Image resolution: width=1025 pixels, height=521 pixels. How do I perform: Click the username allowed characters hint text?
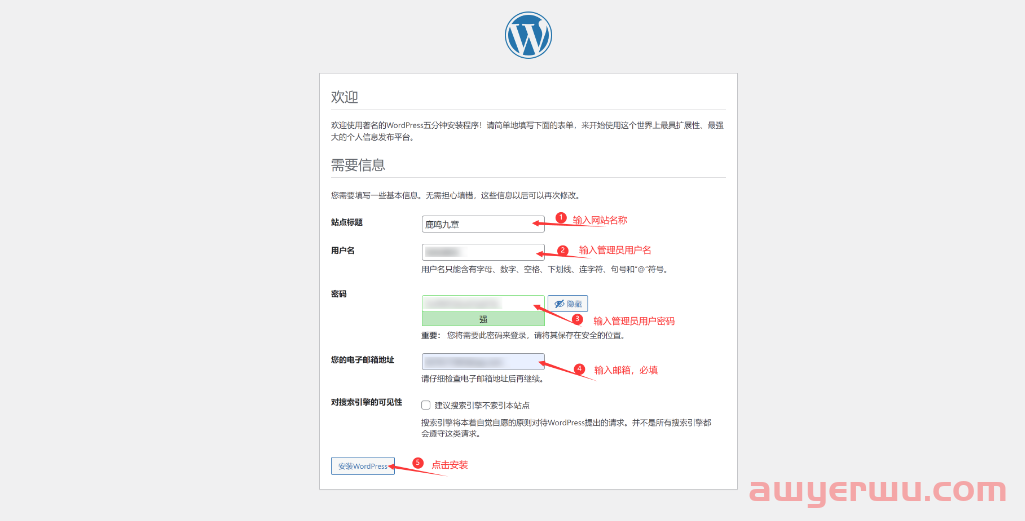pos(545,269)
